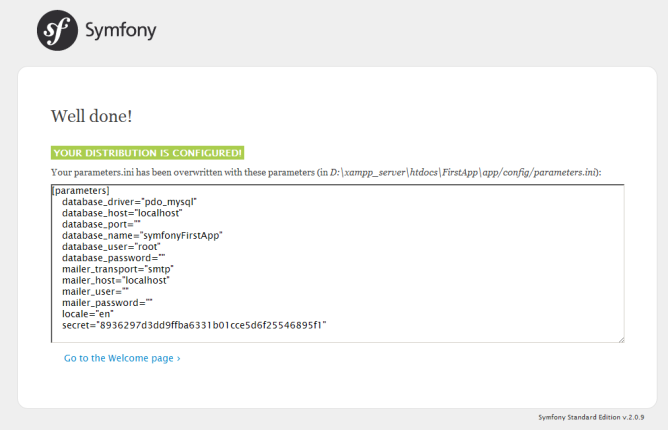The image size is (668, 430).
Task: Click the textarea resize handle corner
Action: click(x=621, y=339)
